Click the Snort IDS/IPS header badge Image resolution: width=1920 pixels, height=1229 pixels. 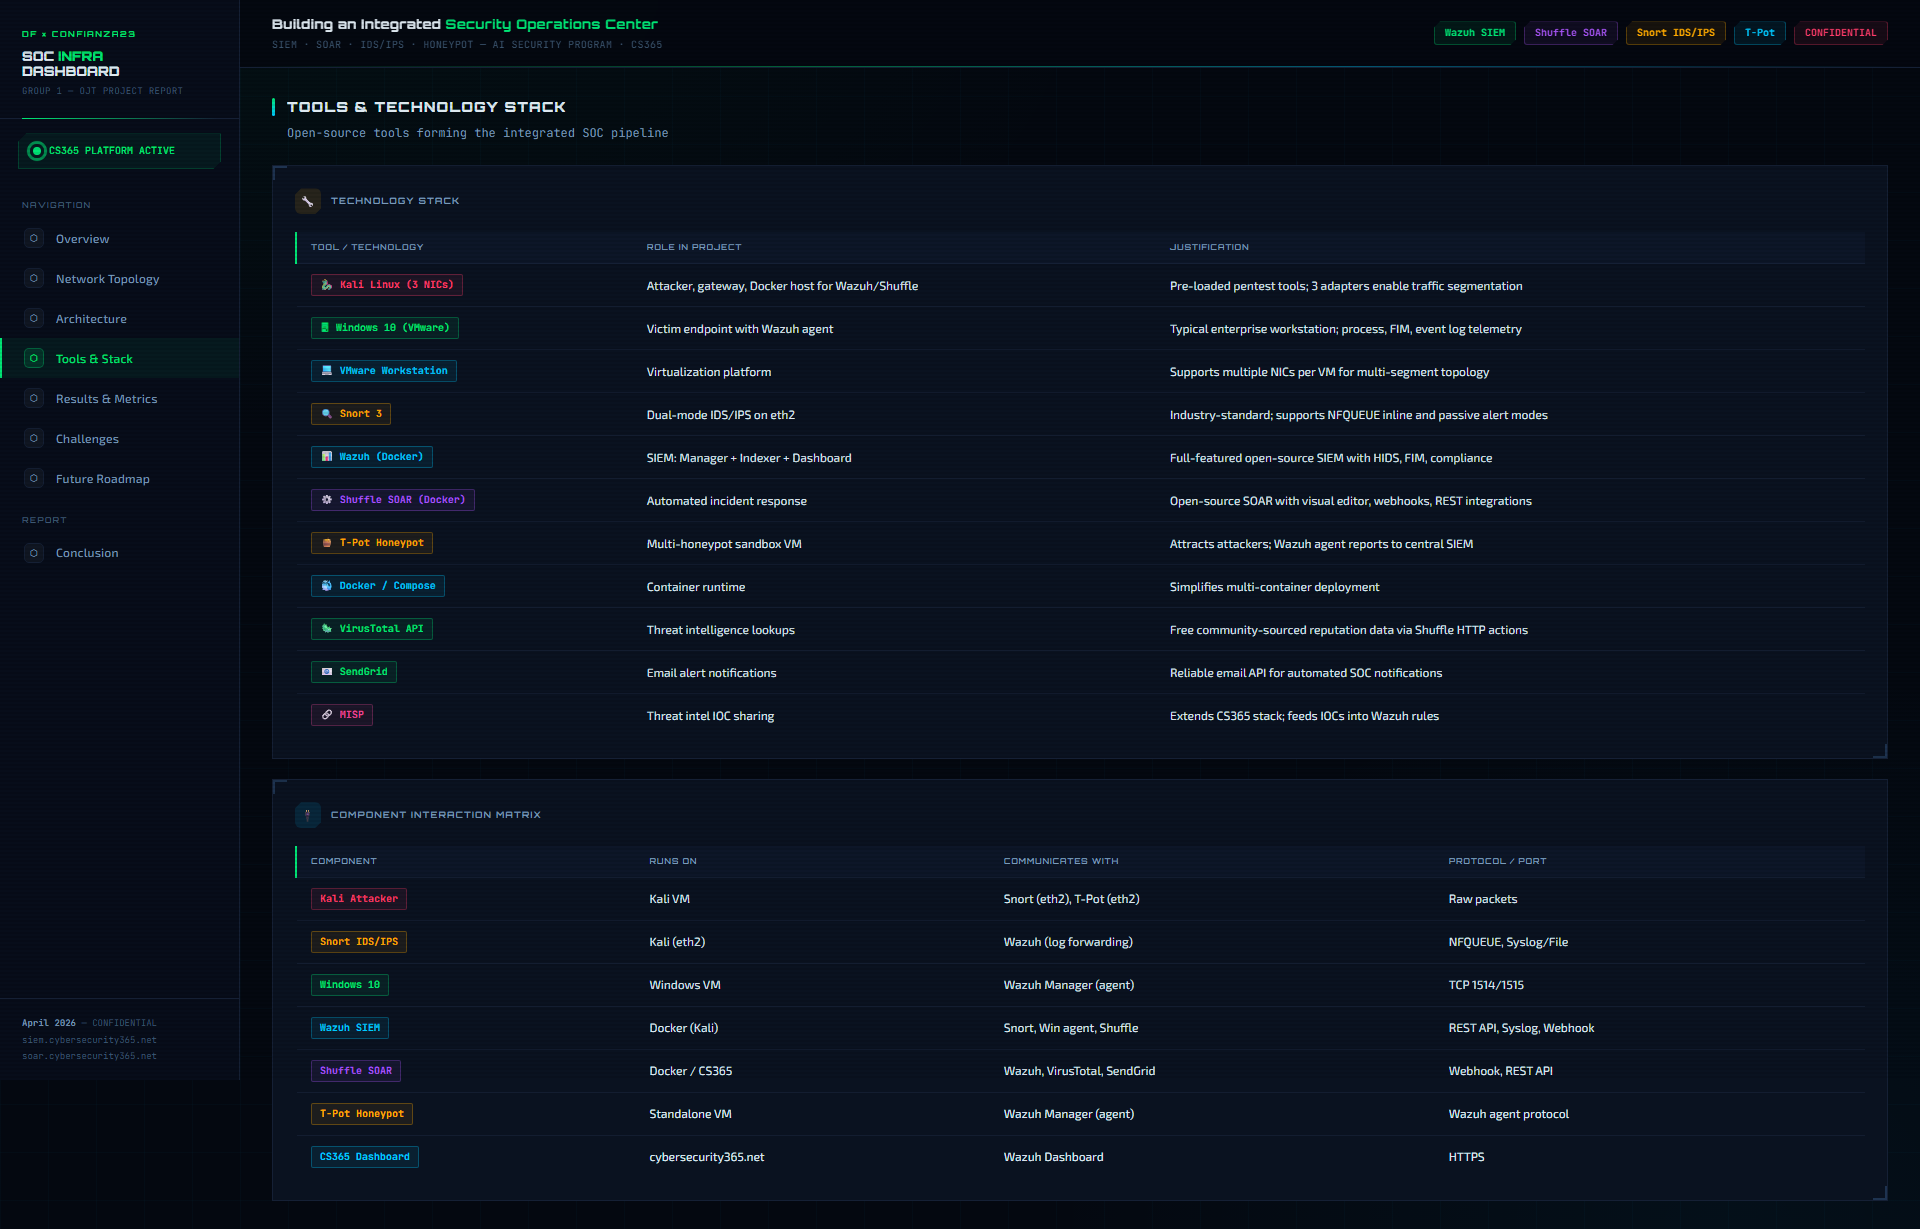1675,33
